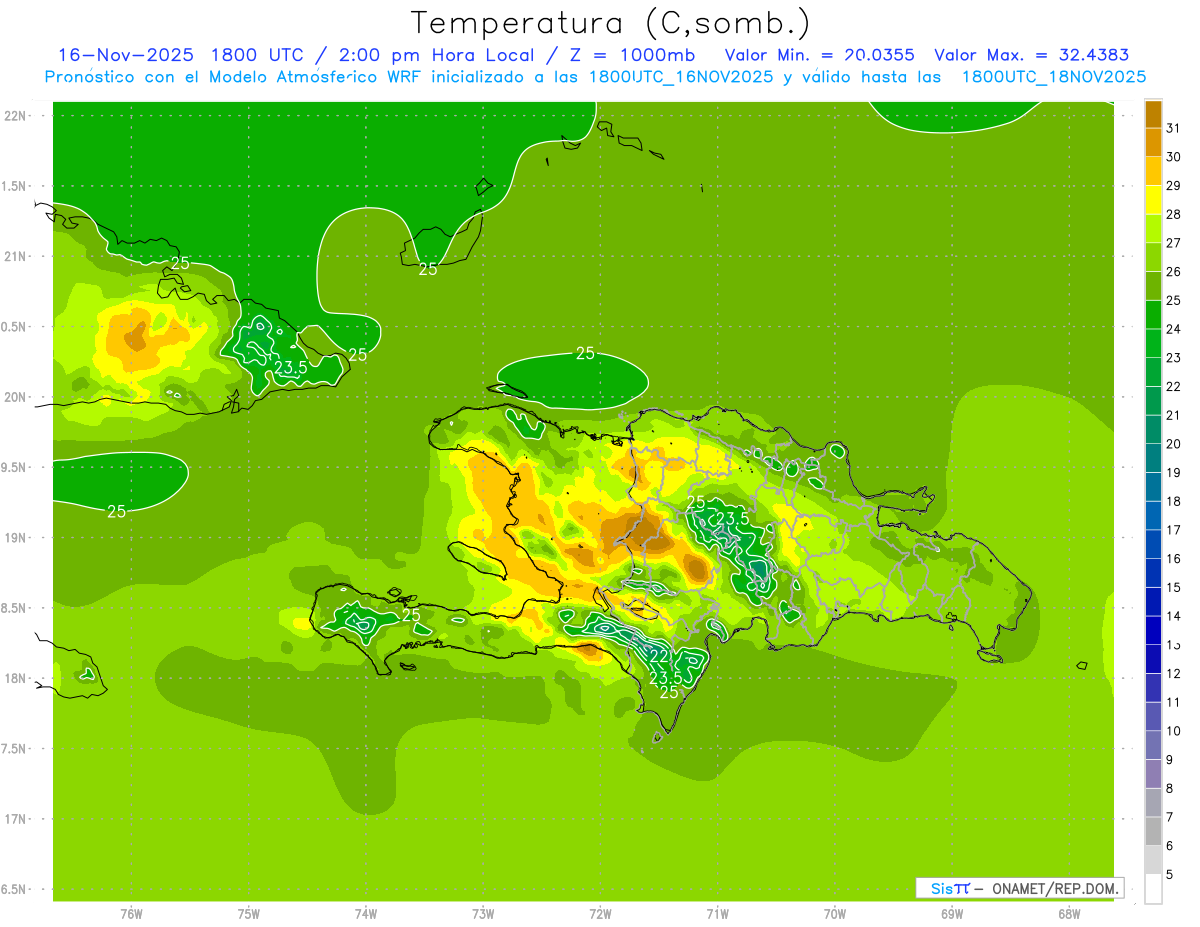Select the '16-Nov-2025' date text
Image resolution: width=1200 pixels, height=927 pixels.
(125, 55)
